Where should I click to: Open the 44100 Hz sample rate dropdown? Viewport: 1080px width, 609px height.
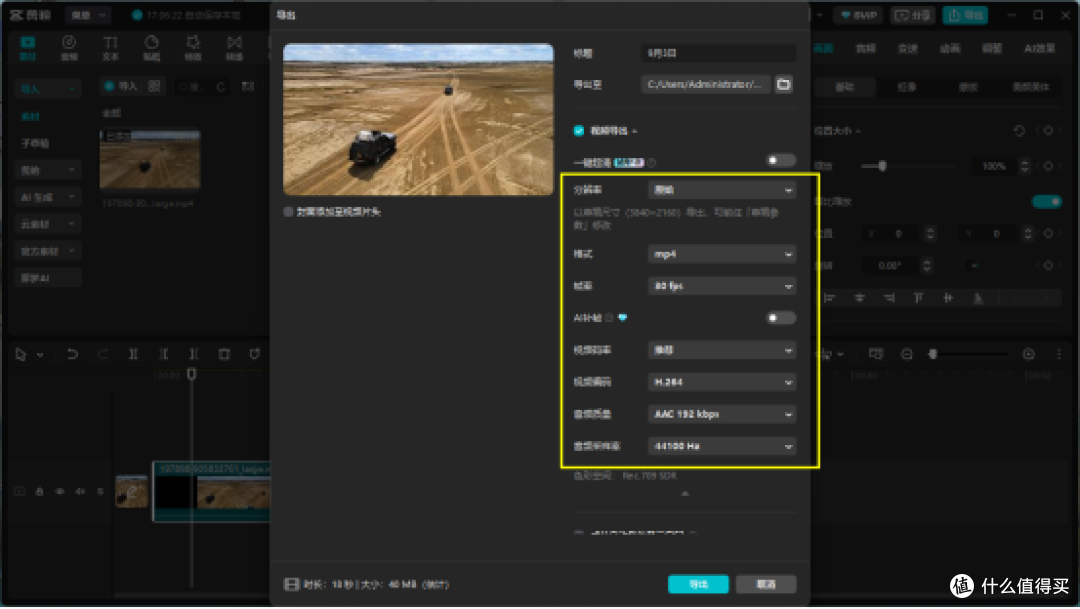722,446
